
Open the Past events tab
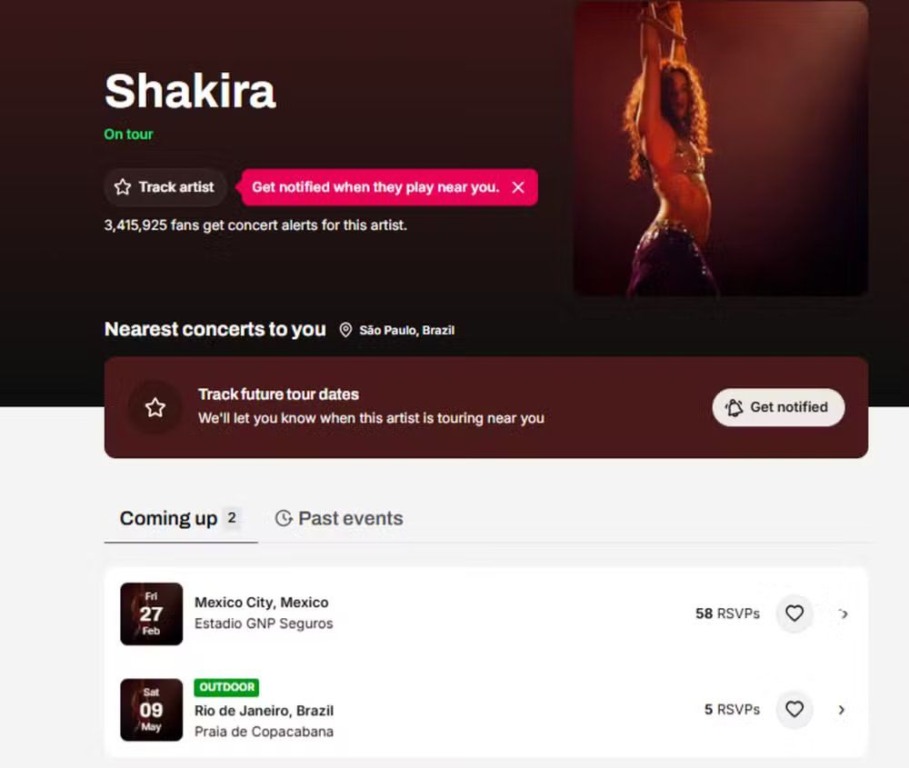(x=350, y=518)
